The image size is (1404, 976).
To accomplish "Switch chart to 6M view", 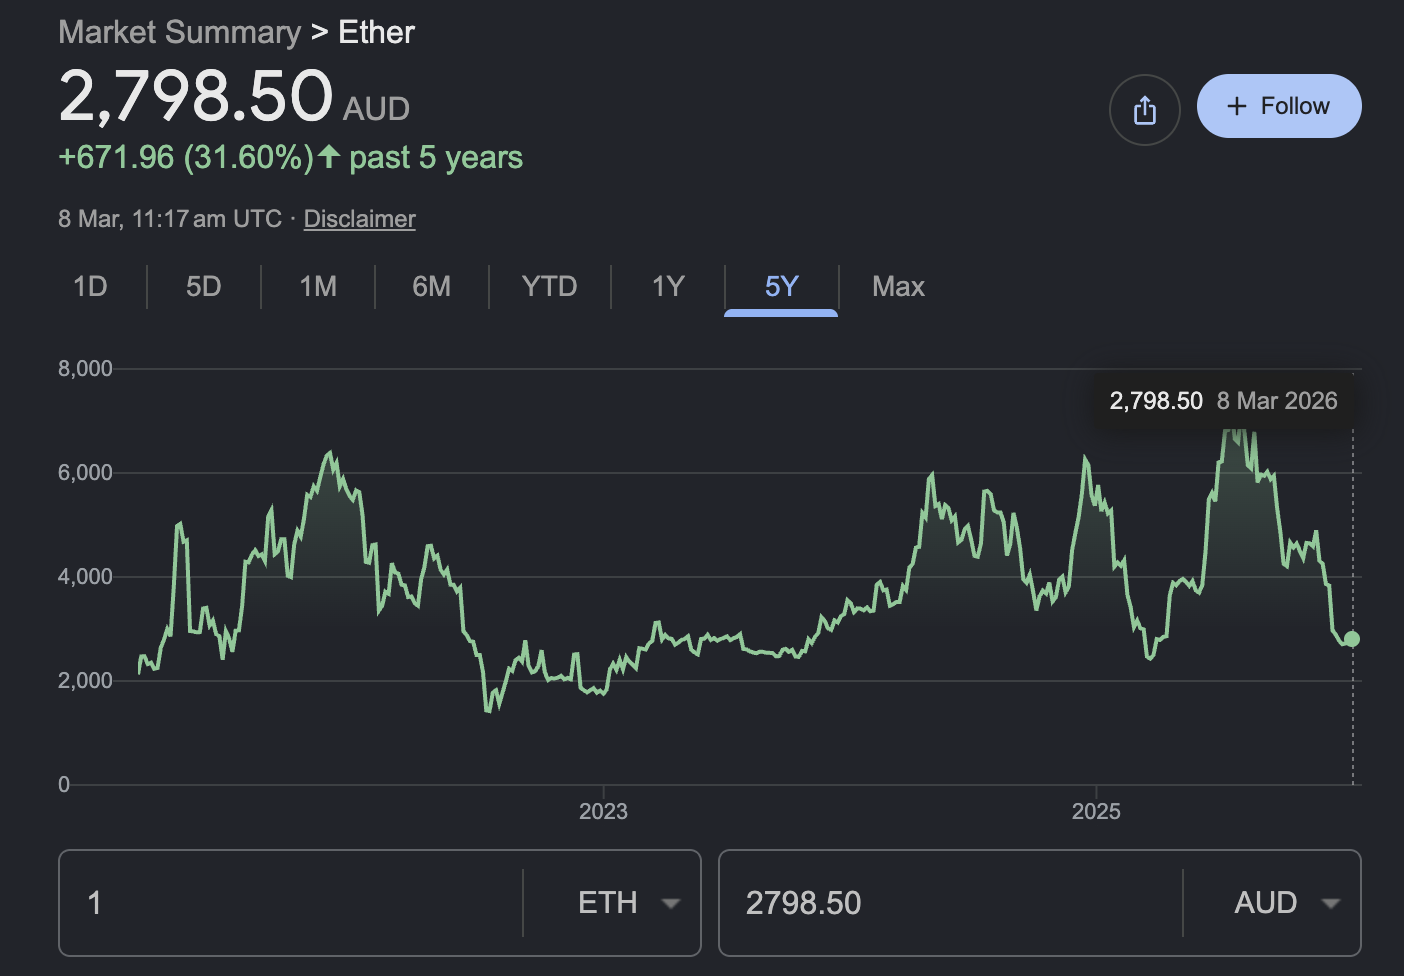I will pyautogui.click(x=431, y=287).
